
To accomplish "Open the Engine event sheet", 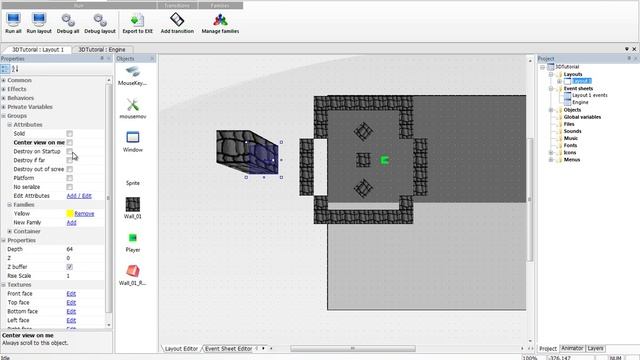I will click(580, 102).
